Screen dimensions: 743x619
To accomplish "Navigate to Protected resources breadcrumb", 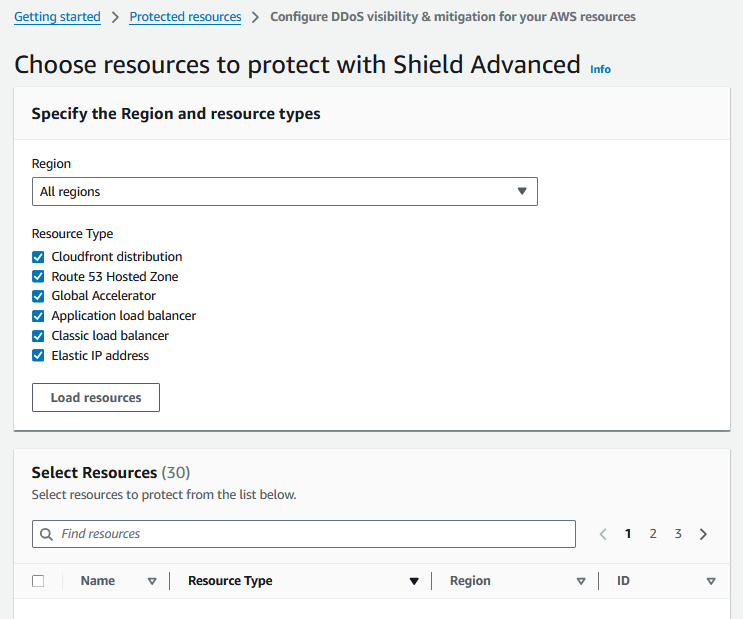I will [x=185, y=17].
